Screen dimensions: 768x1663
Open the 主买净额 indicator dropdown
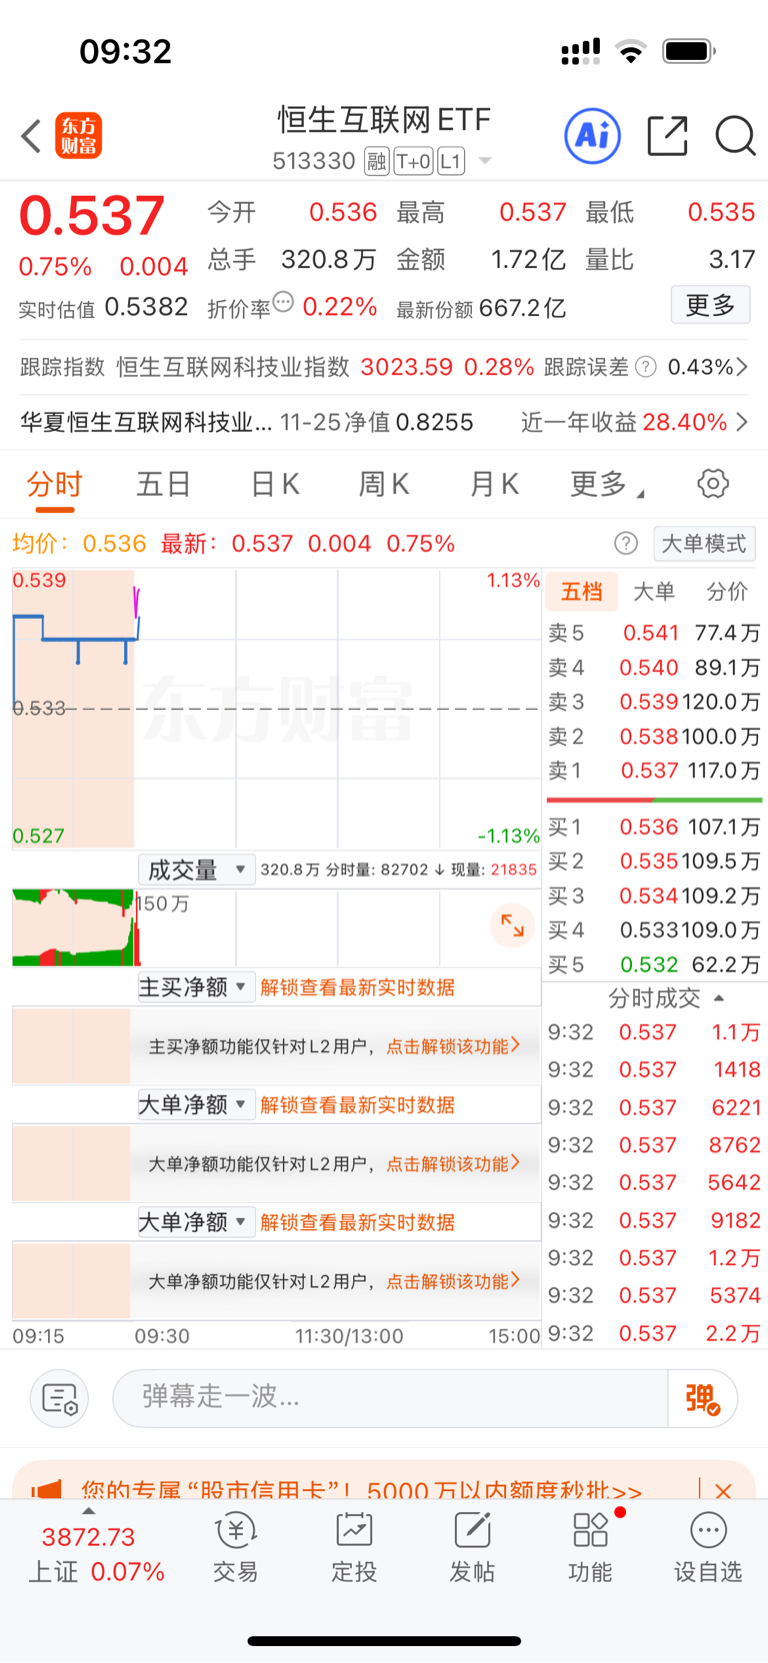pyautogui.click(x=196, y=988)
